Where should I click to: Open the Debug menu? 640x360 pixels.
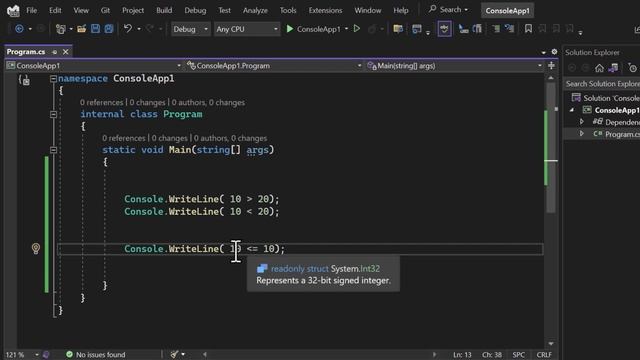[x=195, y=10]
